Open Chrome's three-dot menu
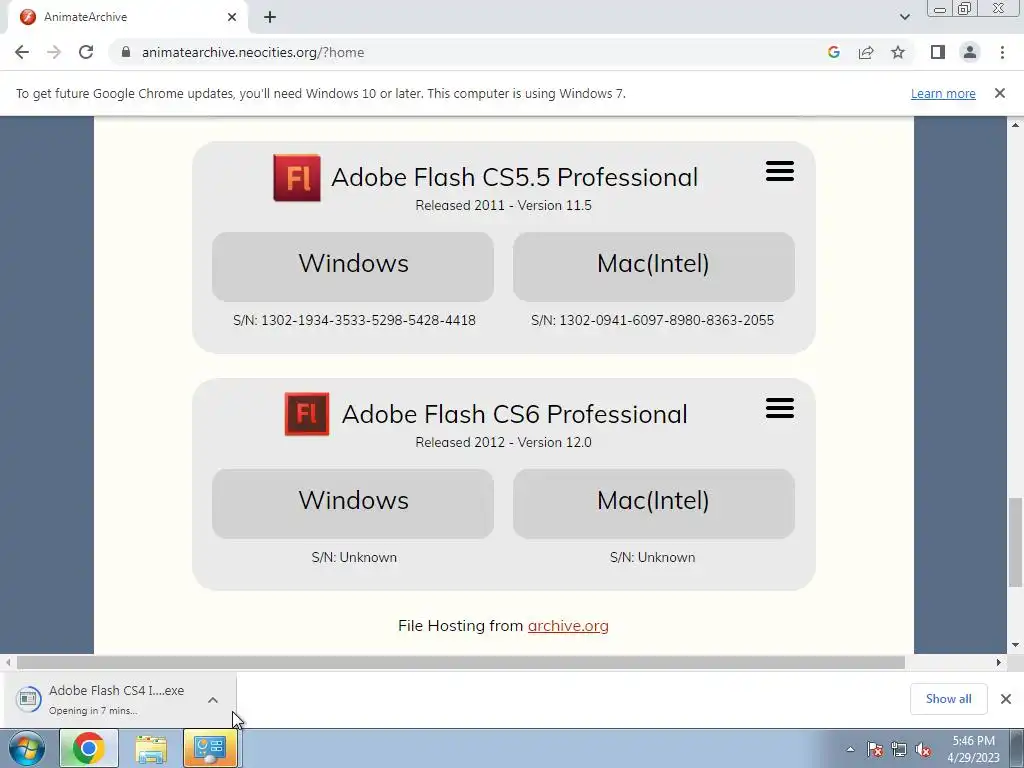Image resolution: width=1024 pixels, height=768 pixels. tap(1002, 52)
